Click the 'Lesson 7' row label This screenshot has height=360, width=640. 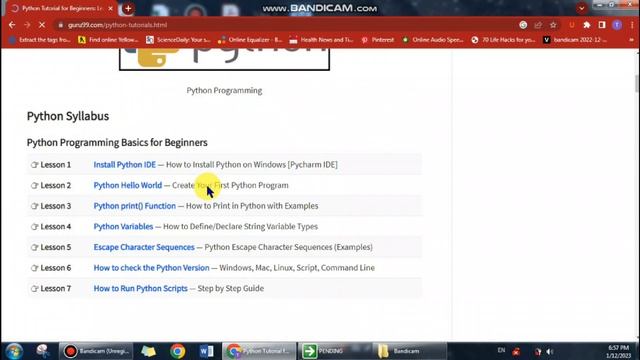[56, 288]
